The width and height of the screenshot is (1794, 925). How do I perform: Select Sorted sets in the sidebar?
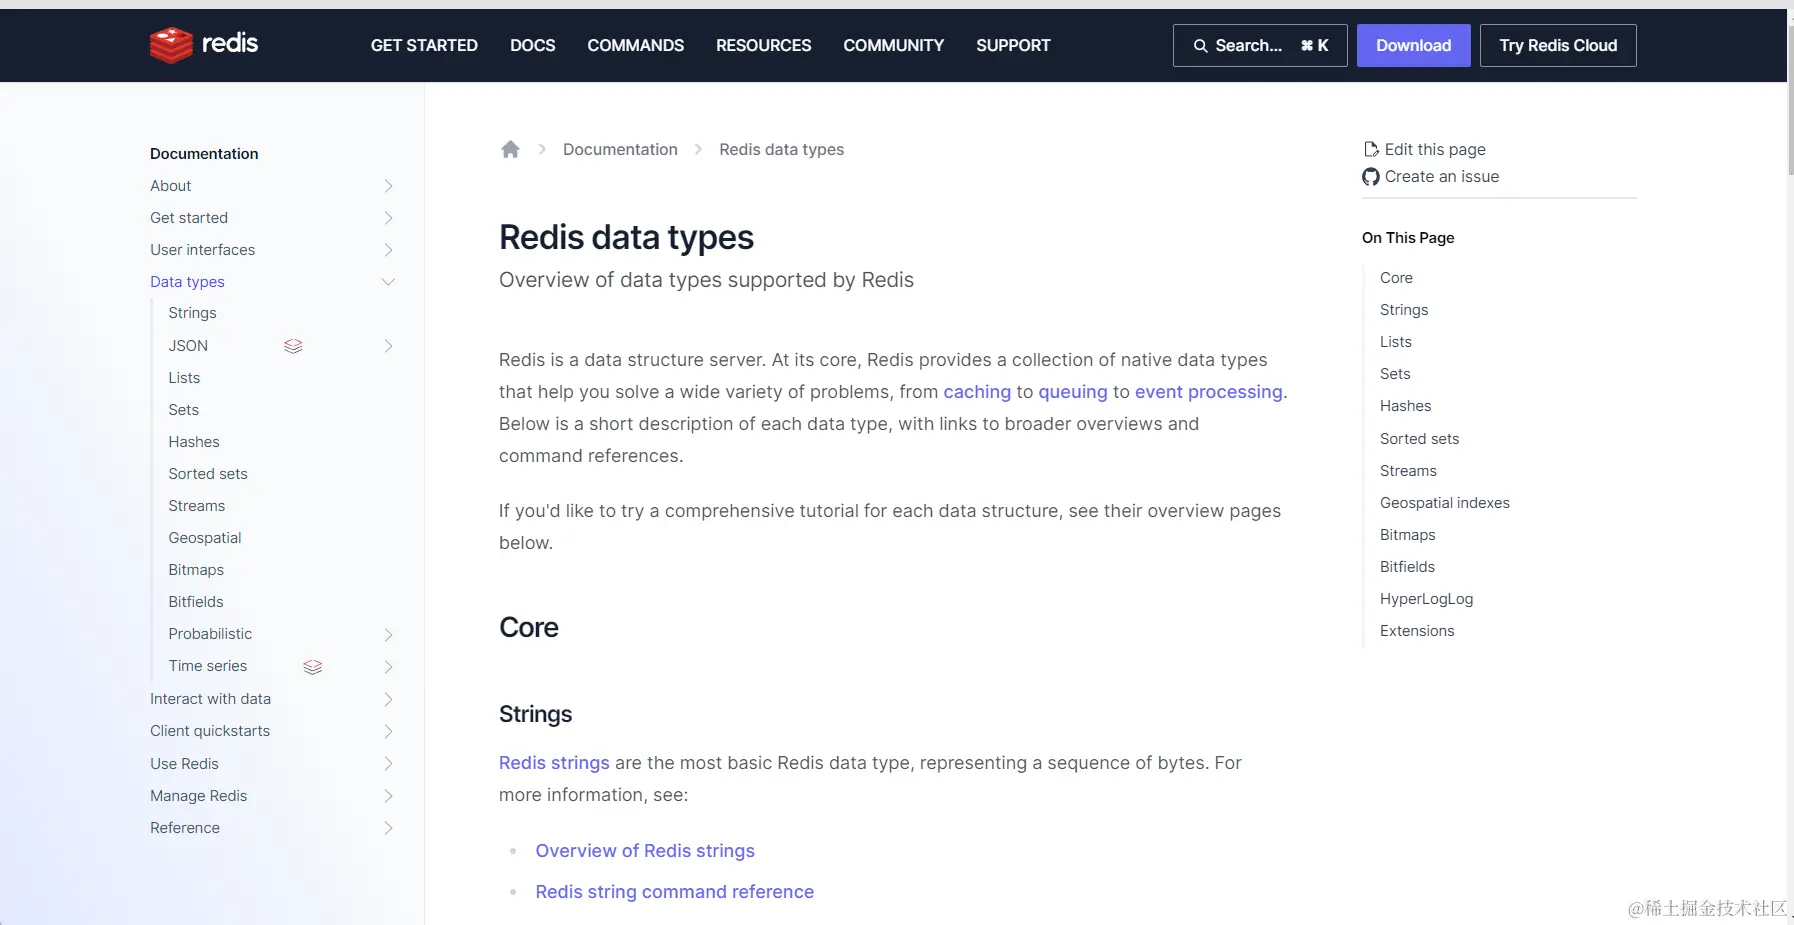pos(208,474)
